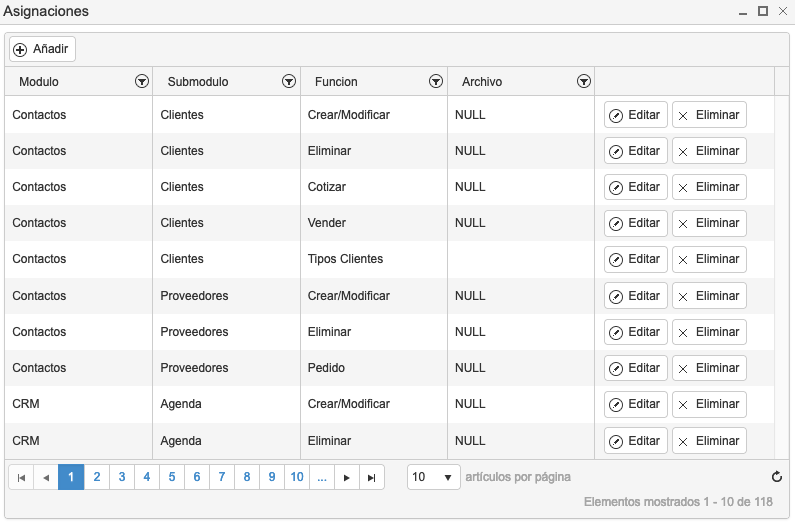This screenshot has width=795, height=525.
Task: Open the Funcion column filter icon
Action: (x=436, y=81)
